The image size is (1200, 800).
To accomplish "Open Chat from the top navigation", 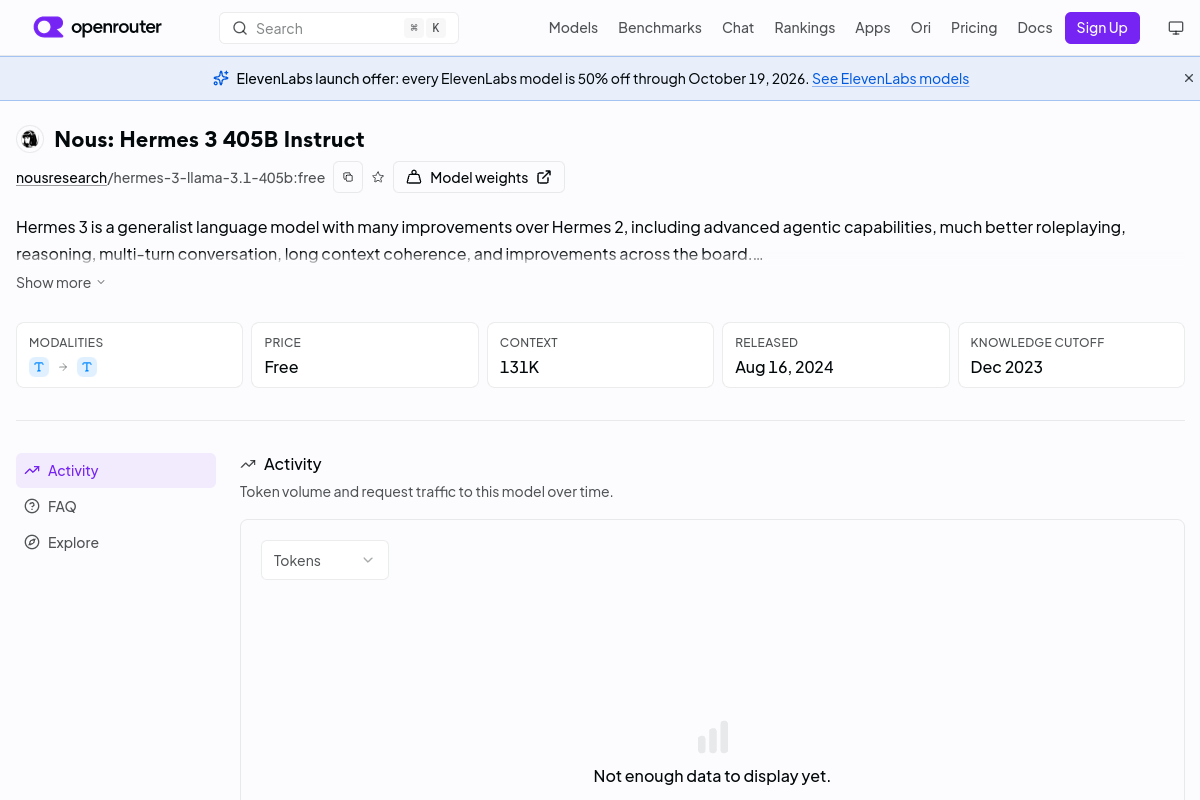I will click(x=738, y=28).
